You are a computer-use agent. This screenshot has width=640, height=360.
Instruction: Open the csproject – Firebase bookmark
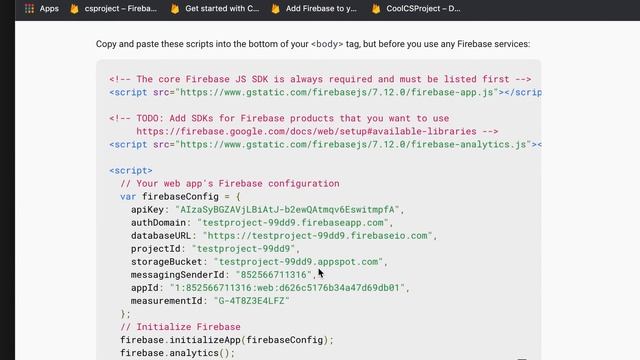(120, 9)
